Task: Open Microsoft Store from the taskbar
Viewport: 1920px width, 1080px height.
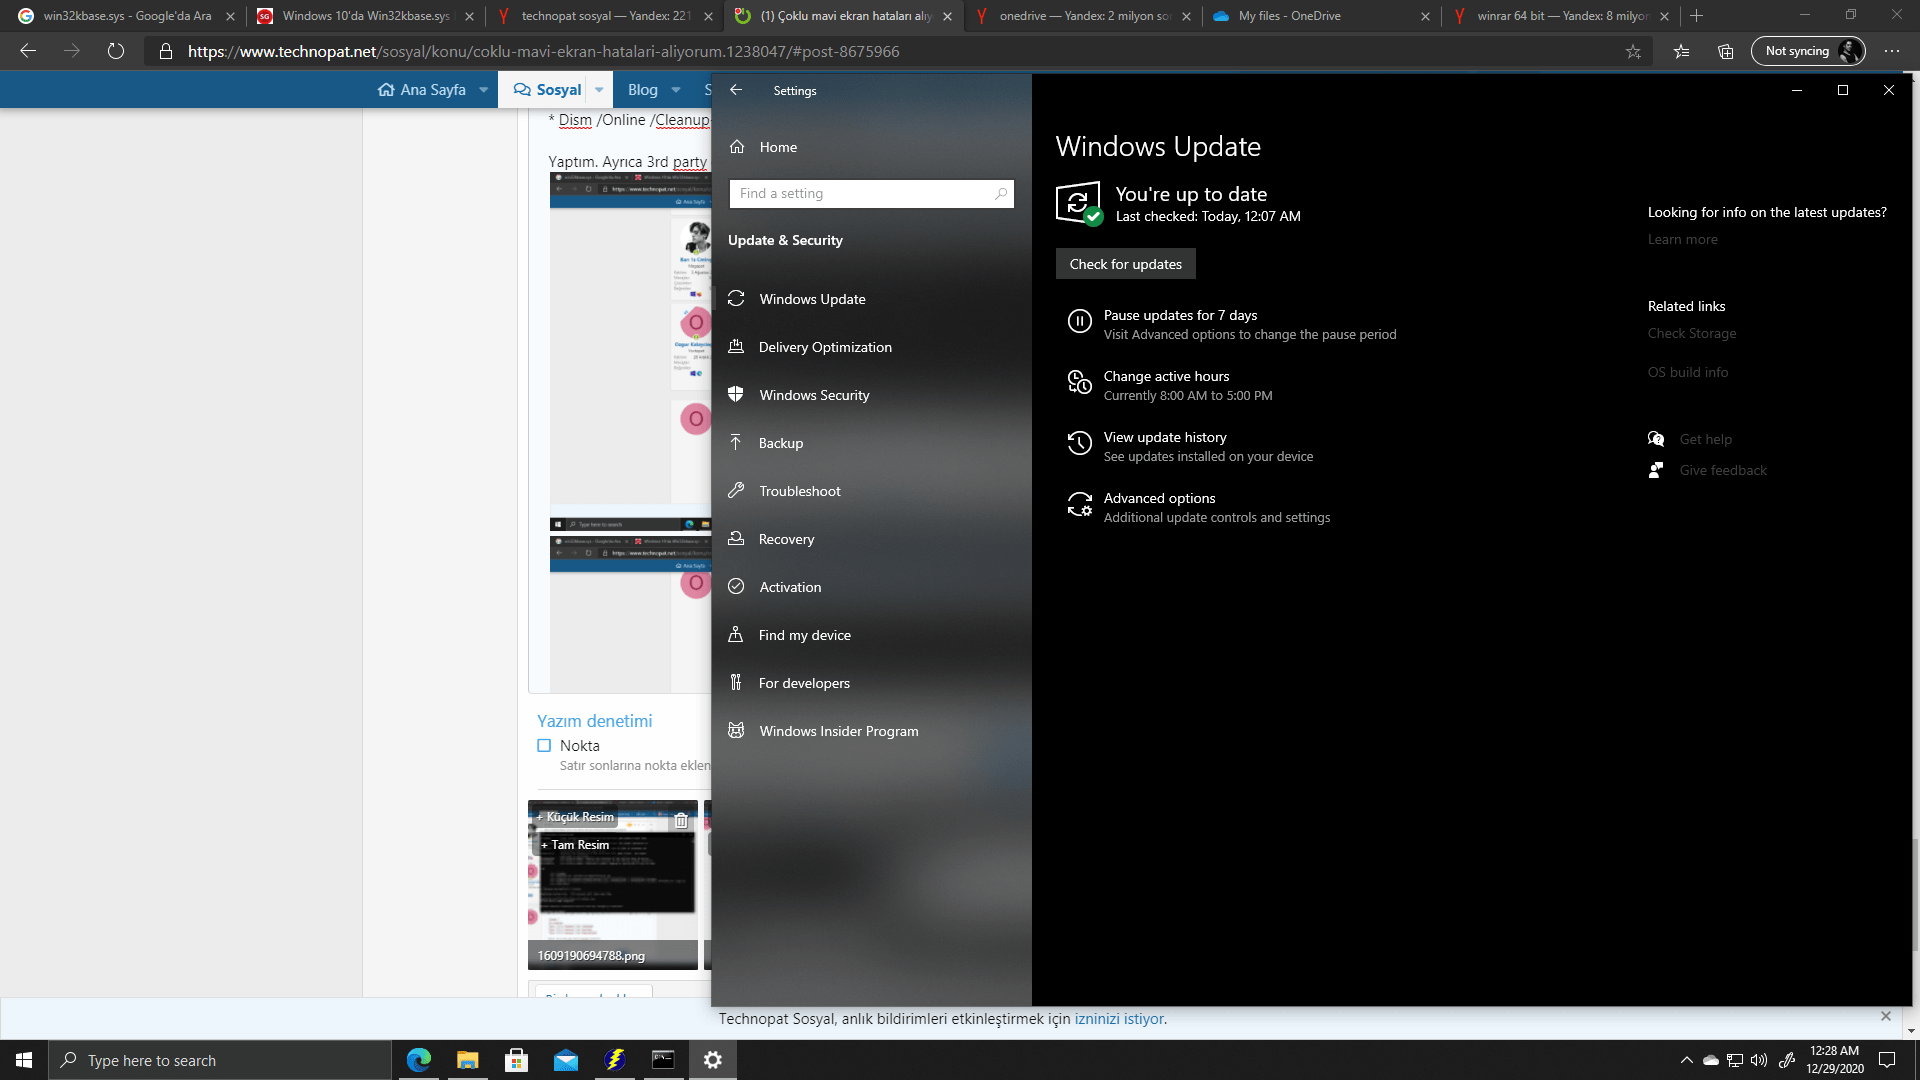Action: point(516,1060)
